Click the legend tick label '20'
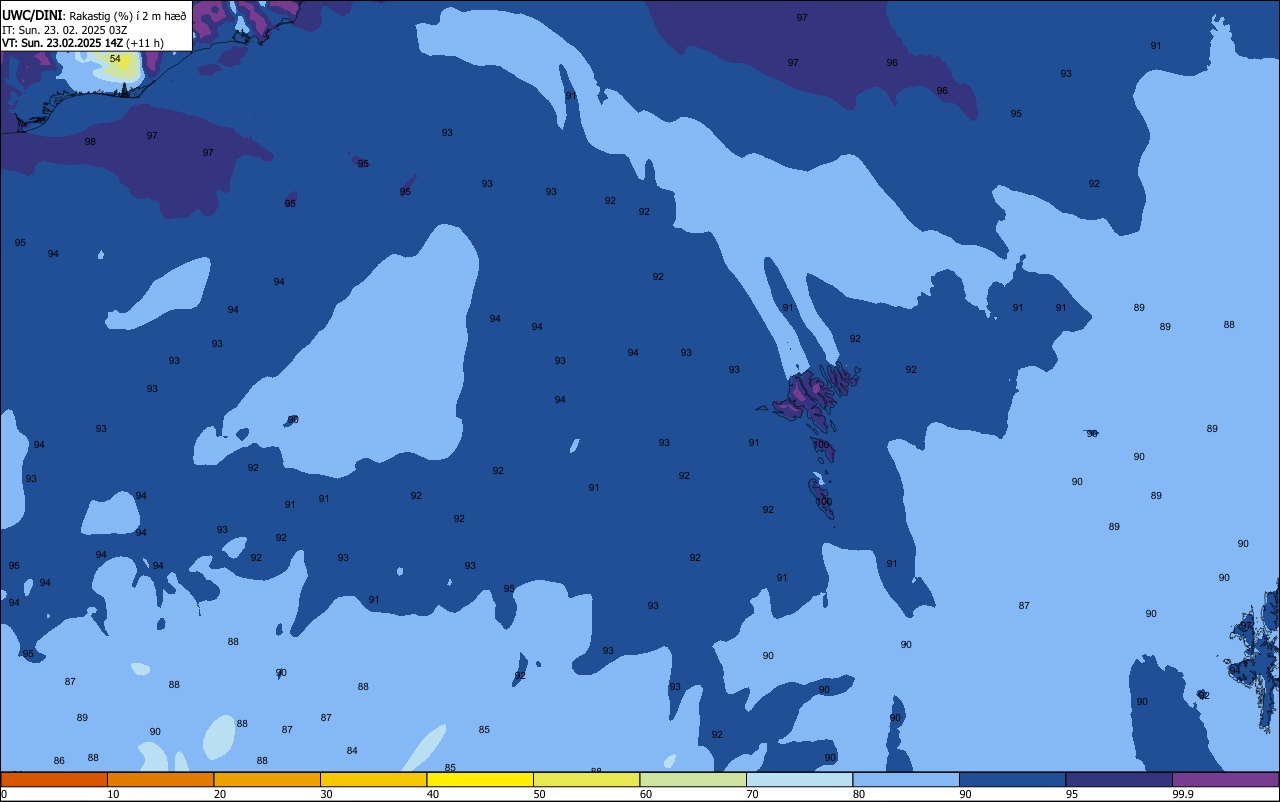Screen dimensions: 1280x802 (219, 794)
